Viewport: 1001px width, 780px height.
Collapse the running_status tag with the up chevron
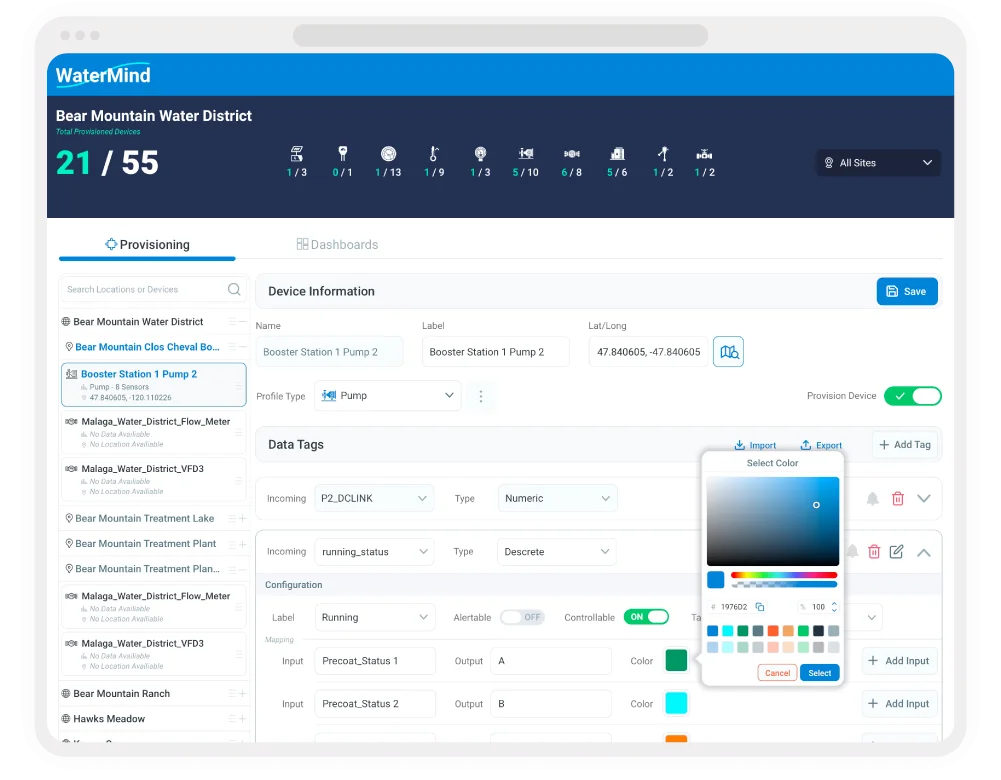coord(924,552)
